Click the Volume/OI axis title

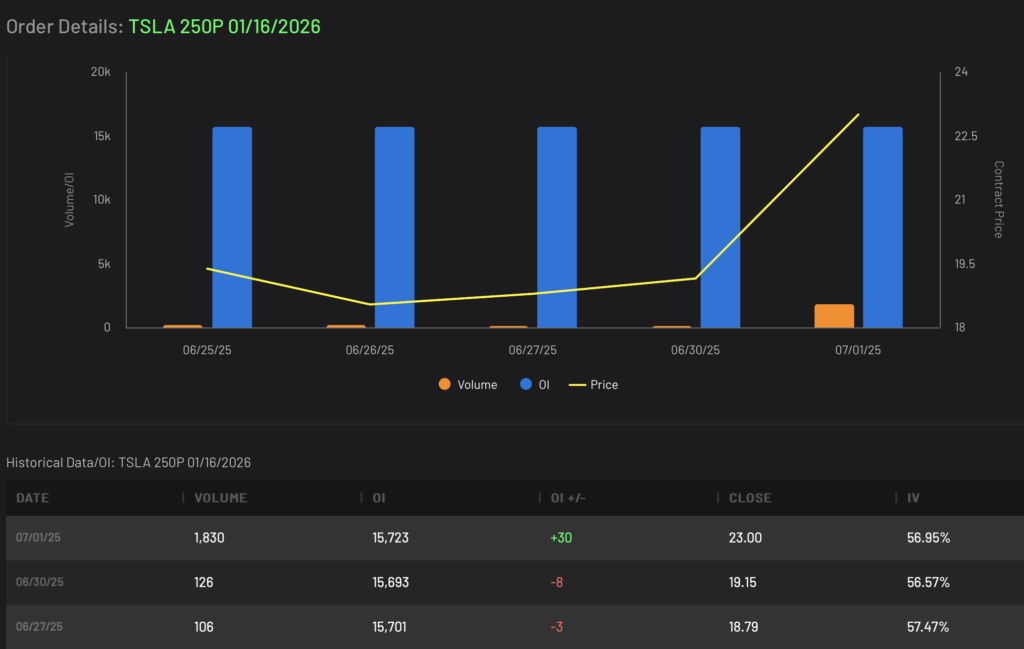coord(69,200)
